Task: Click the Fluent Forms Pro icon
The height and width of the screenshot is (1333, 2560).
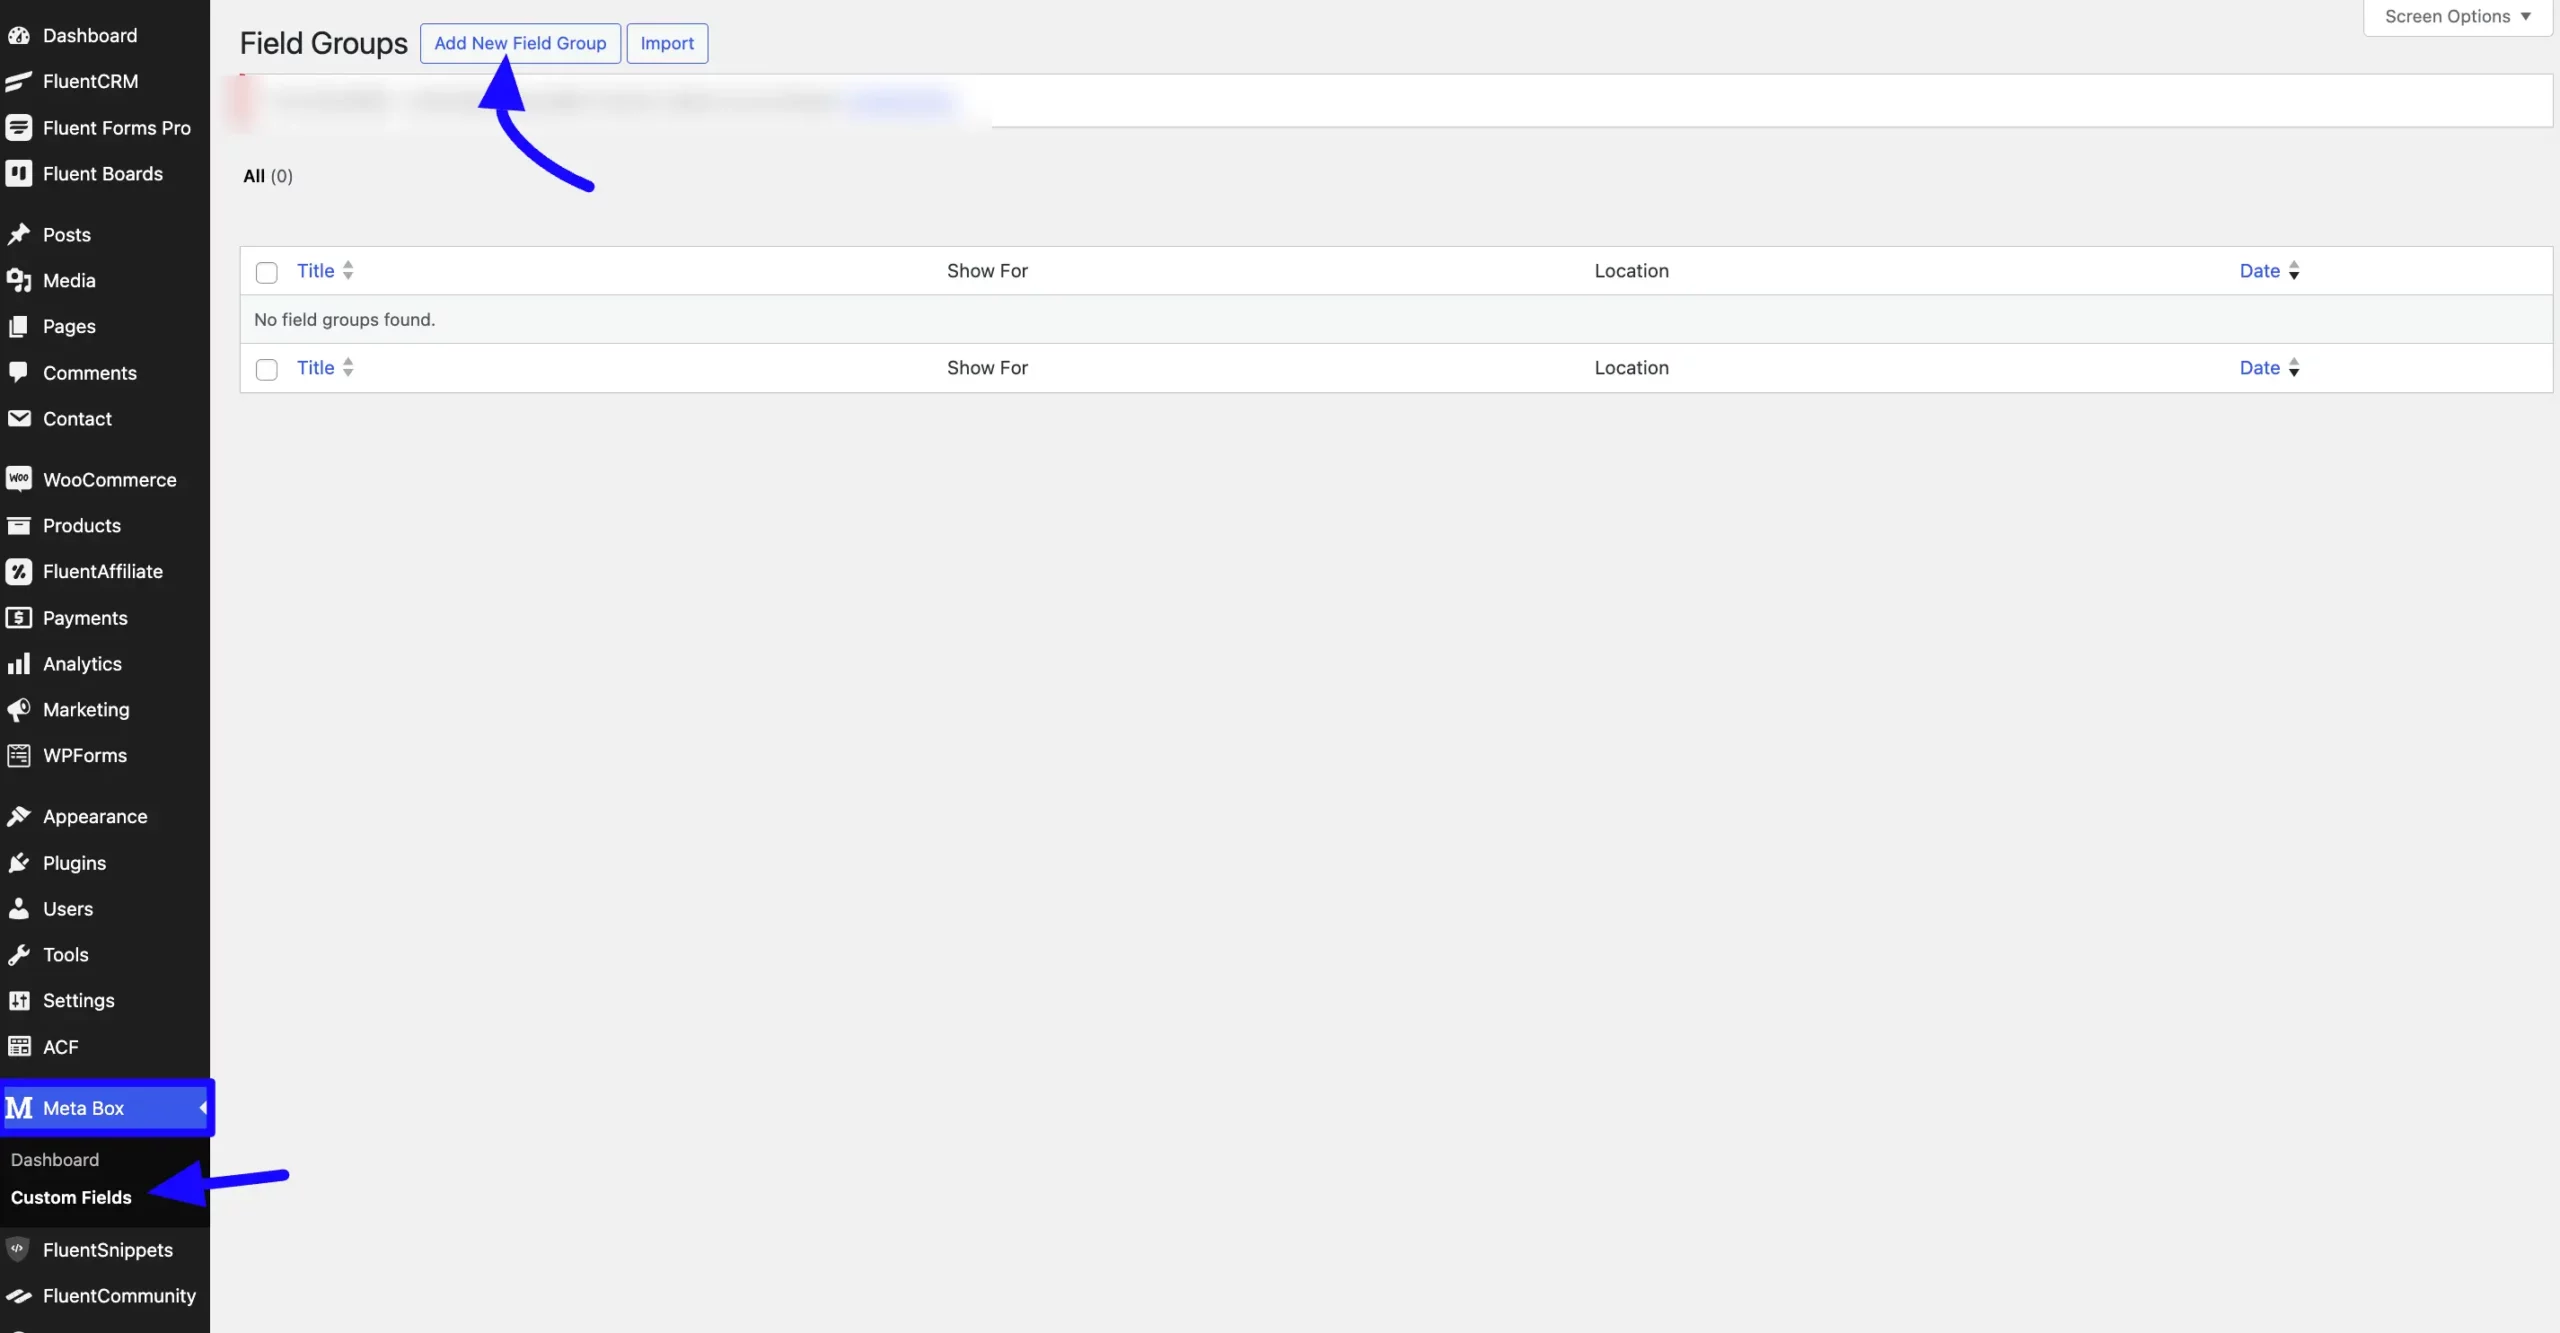Action: 19,128
